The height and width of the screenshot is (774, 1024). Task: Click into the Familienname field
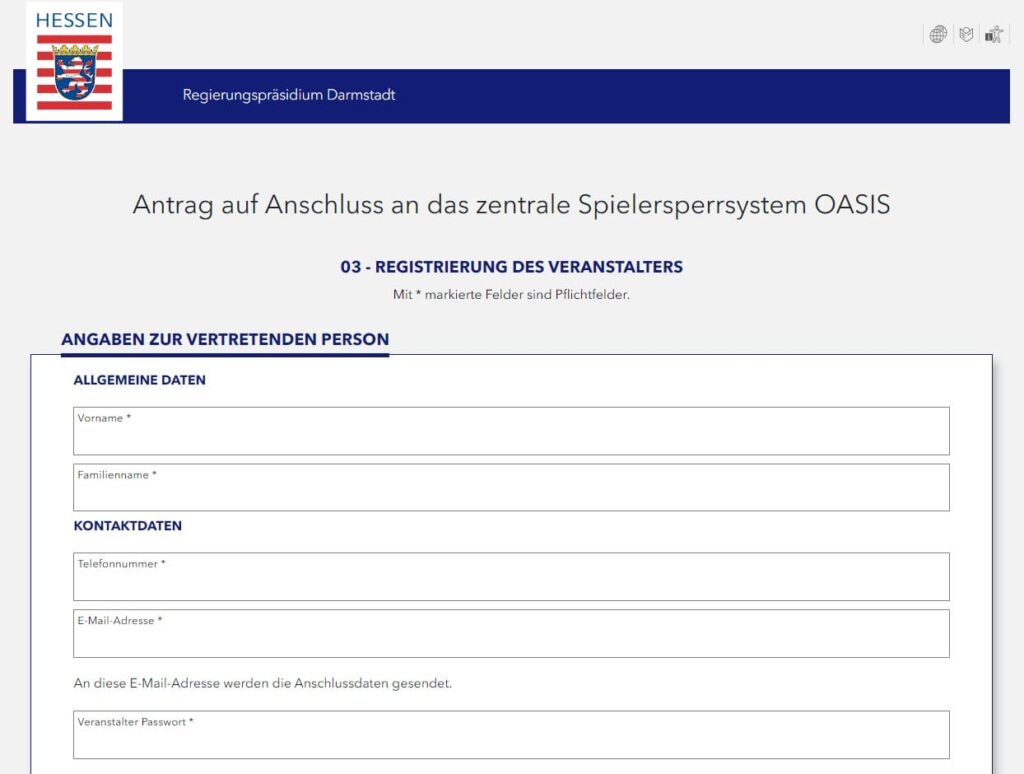coord(511,487)
